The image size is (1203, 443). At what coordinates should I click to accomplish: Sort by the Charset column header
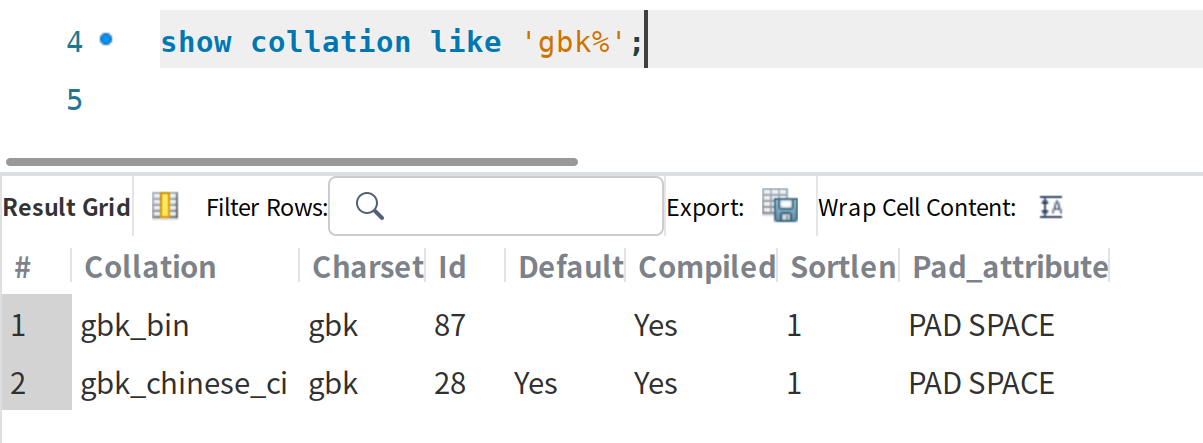tap(367, 267)
